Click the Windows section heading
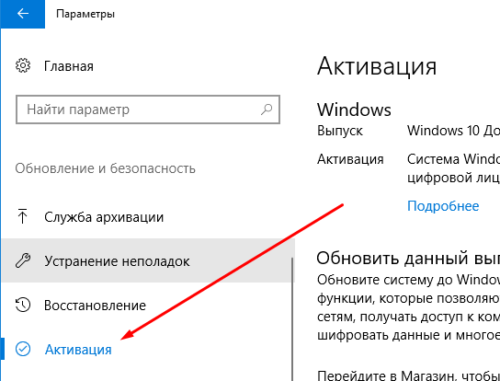This screenshot has height=381, width=500. pos(354,110)
